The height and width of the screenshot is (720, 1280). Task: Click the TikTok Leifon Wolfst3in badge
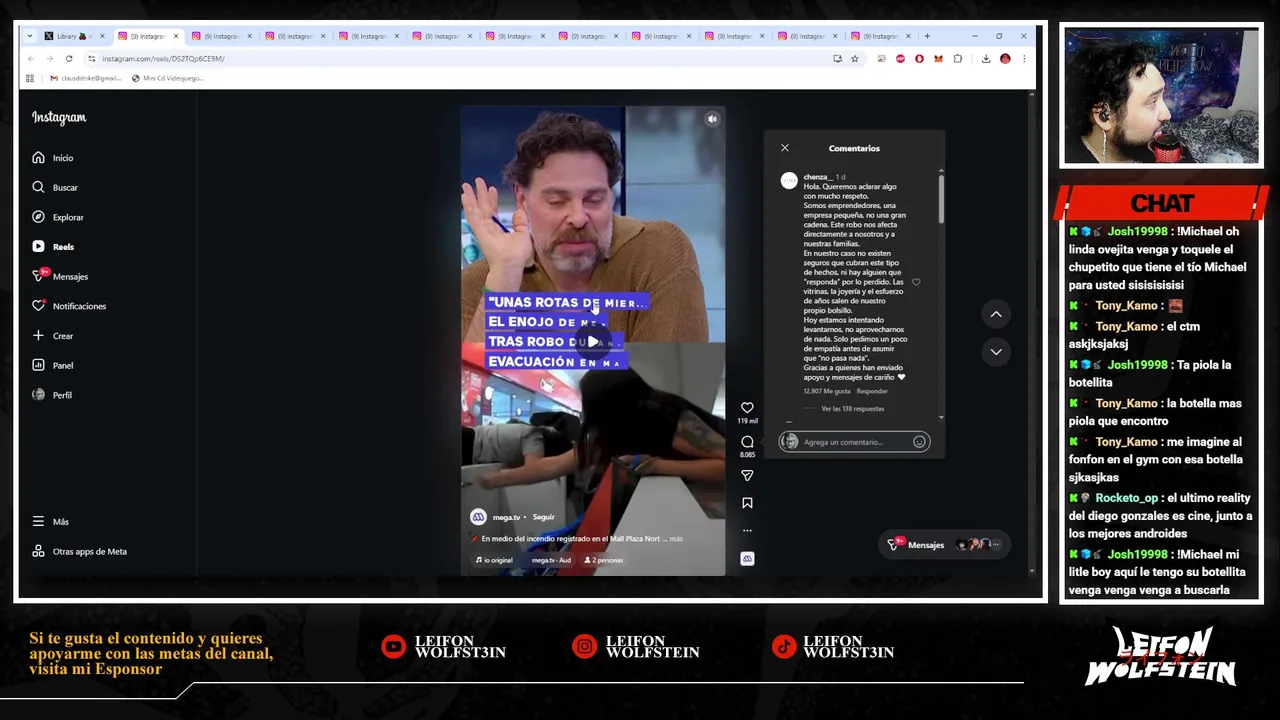(834, 647)
